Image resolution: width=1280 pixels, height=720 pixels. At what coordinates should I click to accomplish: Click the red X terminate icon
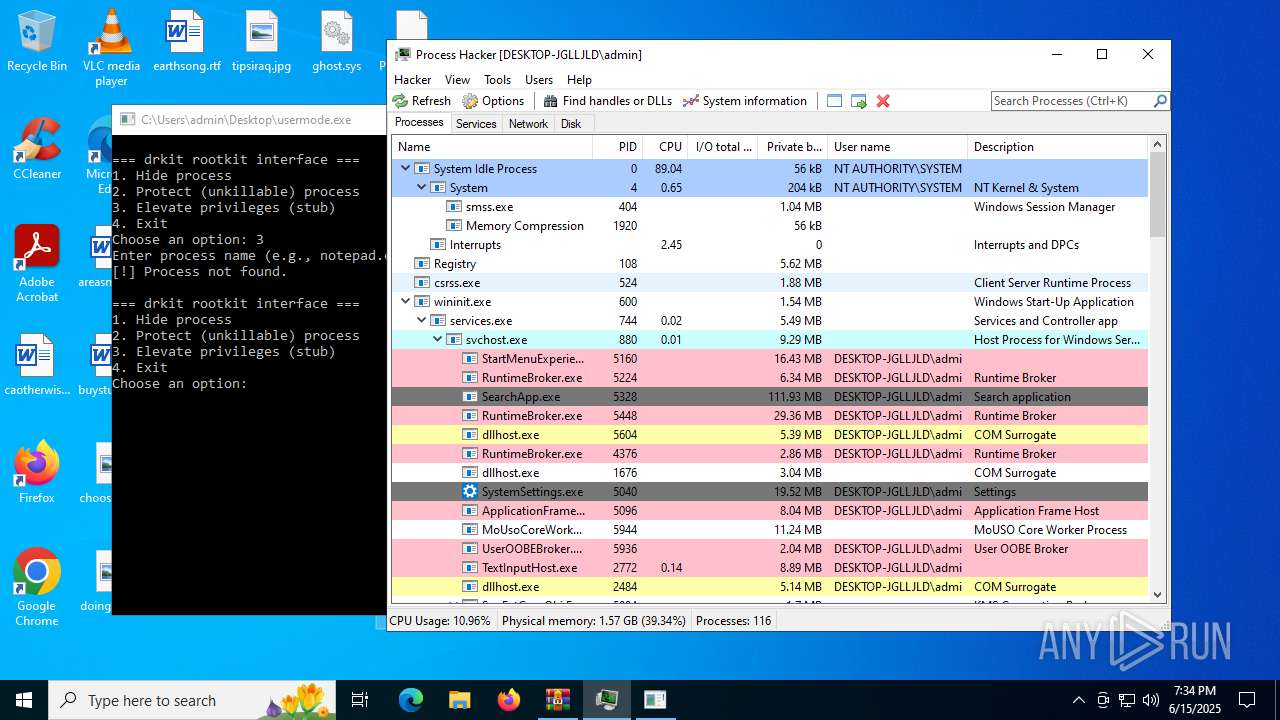coord(883,101)
